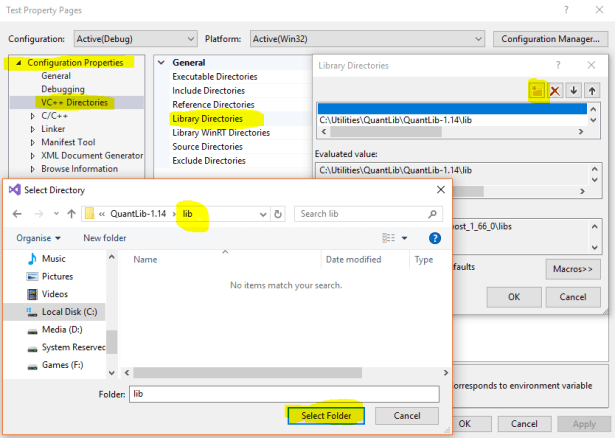
Task: Select Media (D:) drive
Action: (62, 330)
